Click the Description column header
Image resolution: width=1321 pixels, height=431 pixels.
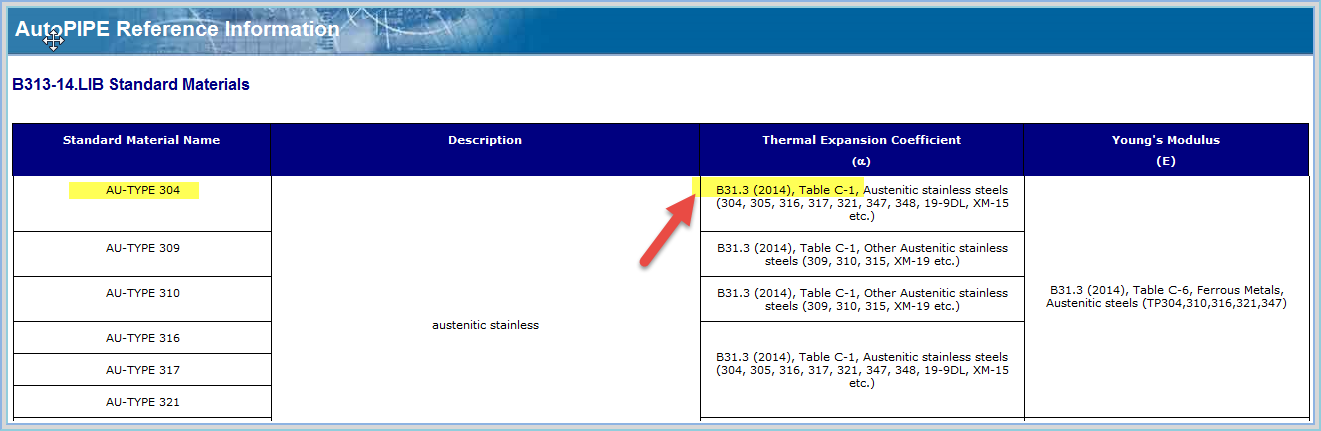click(485, 149)
